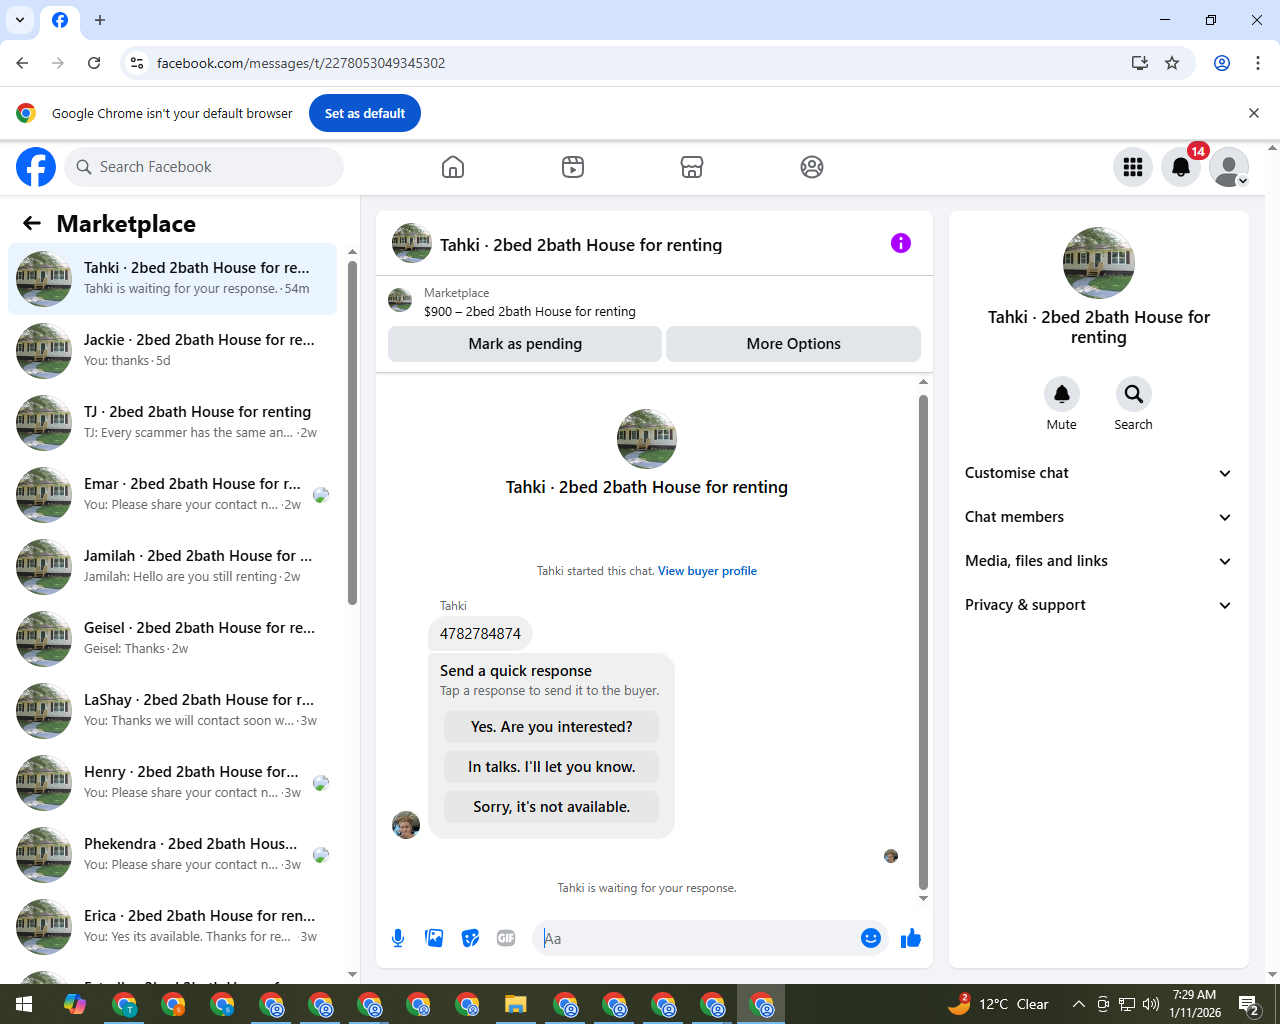The image size is (1280, 1024).
Task: Attach a photo using the image icon
Action: pos(434,938)
